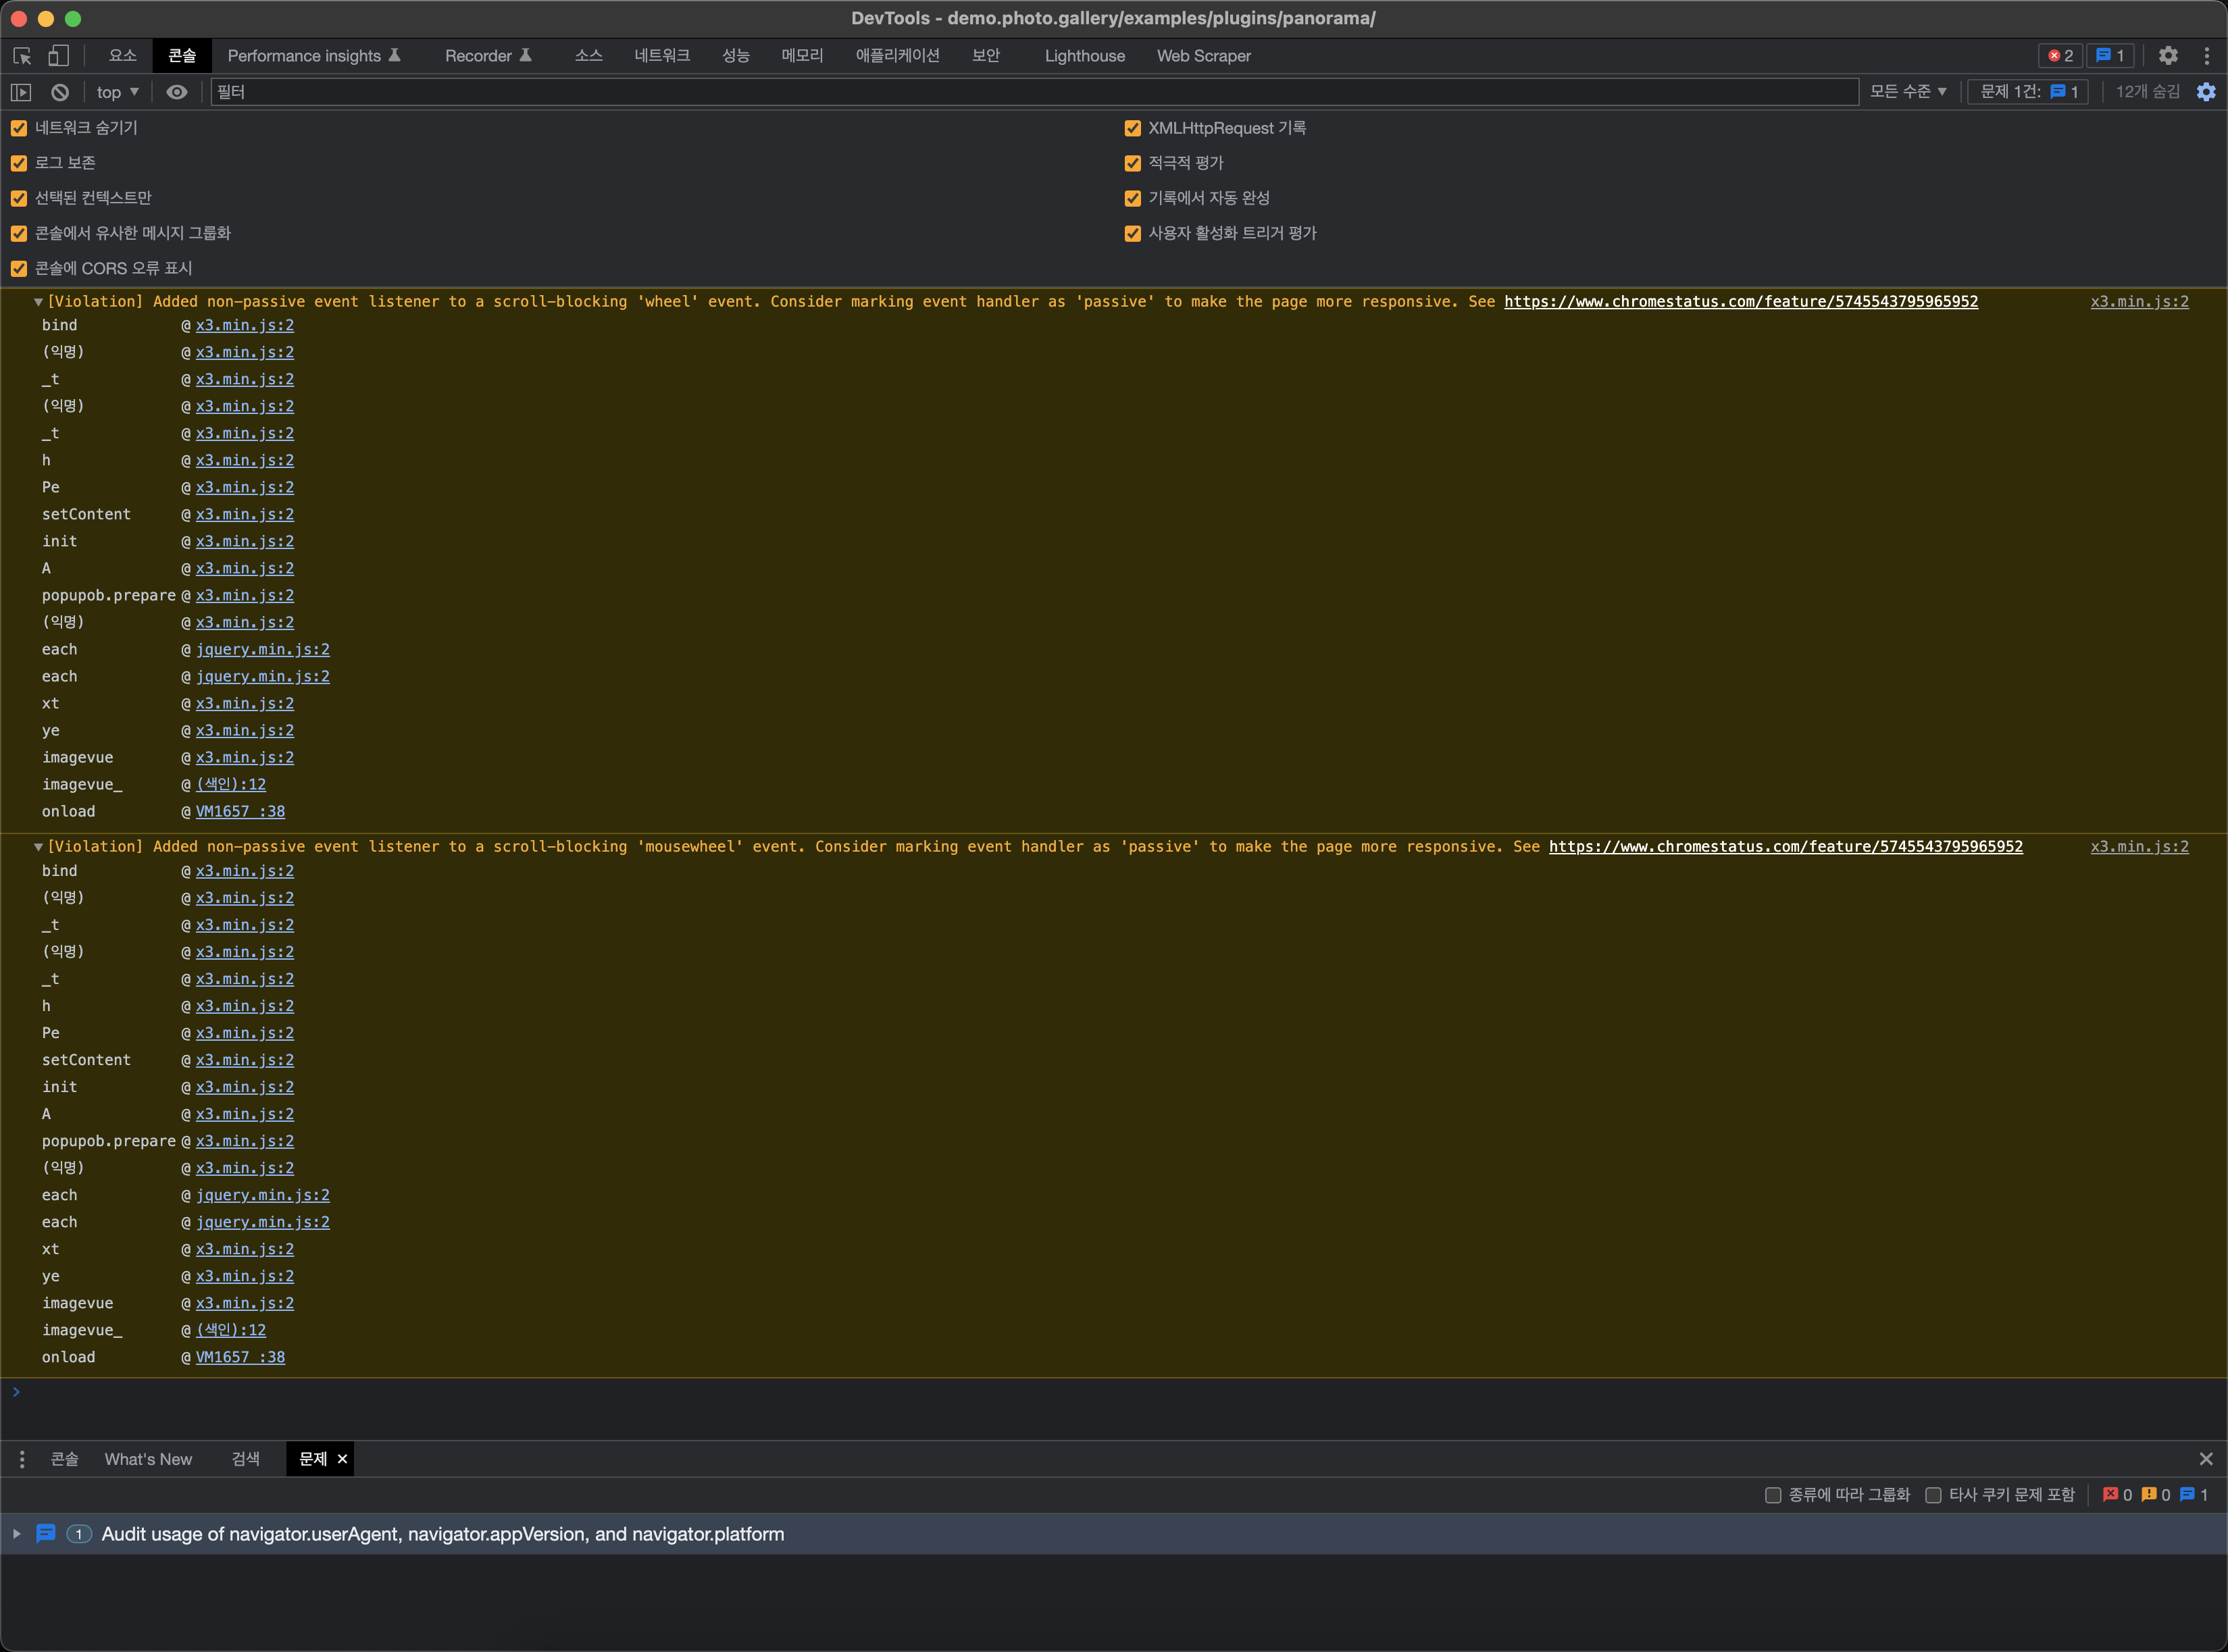
Task: Click the red error count badge showing 2
Action: (x=2060, y=56)
